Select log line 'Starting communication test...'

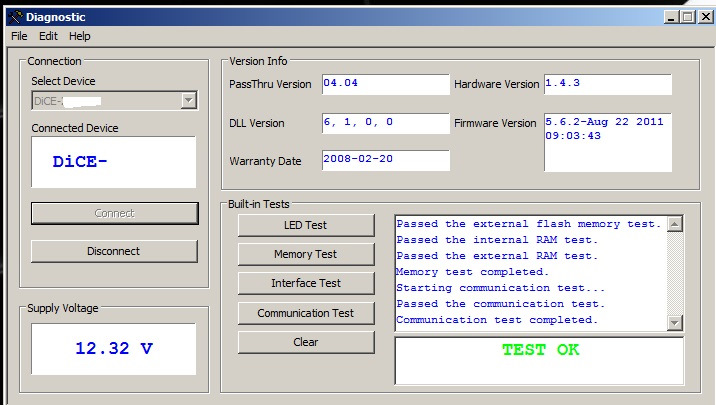click(500, 288)
